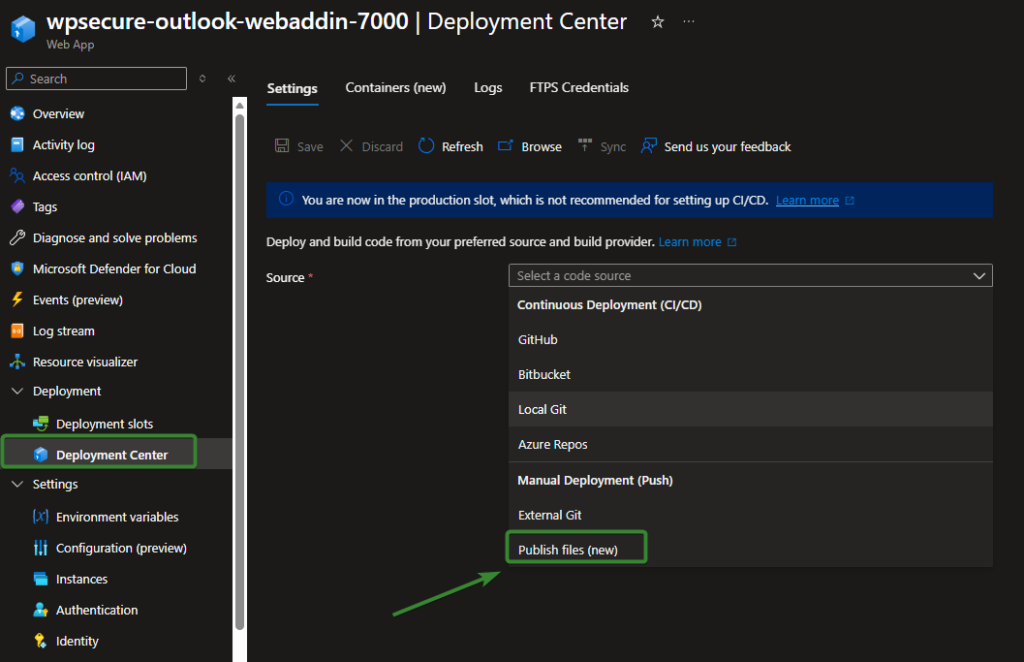Click the Send us your feedback icon
1024x662 pixels.
pyautogui.click(x=649, y=146)
